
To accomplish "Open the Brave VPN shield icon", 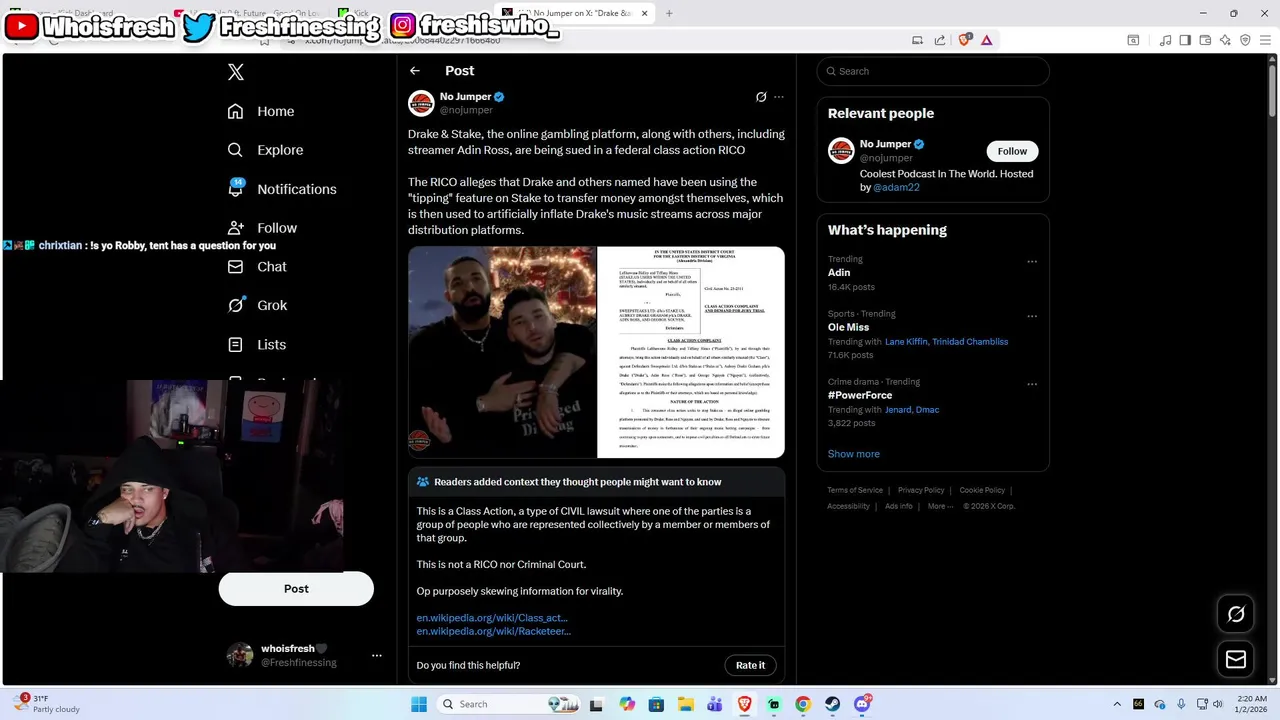I will (x=1245, y=40).
